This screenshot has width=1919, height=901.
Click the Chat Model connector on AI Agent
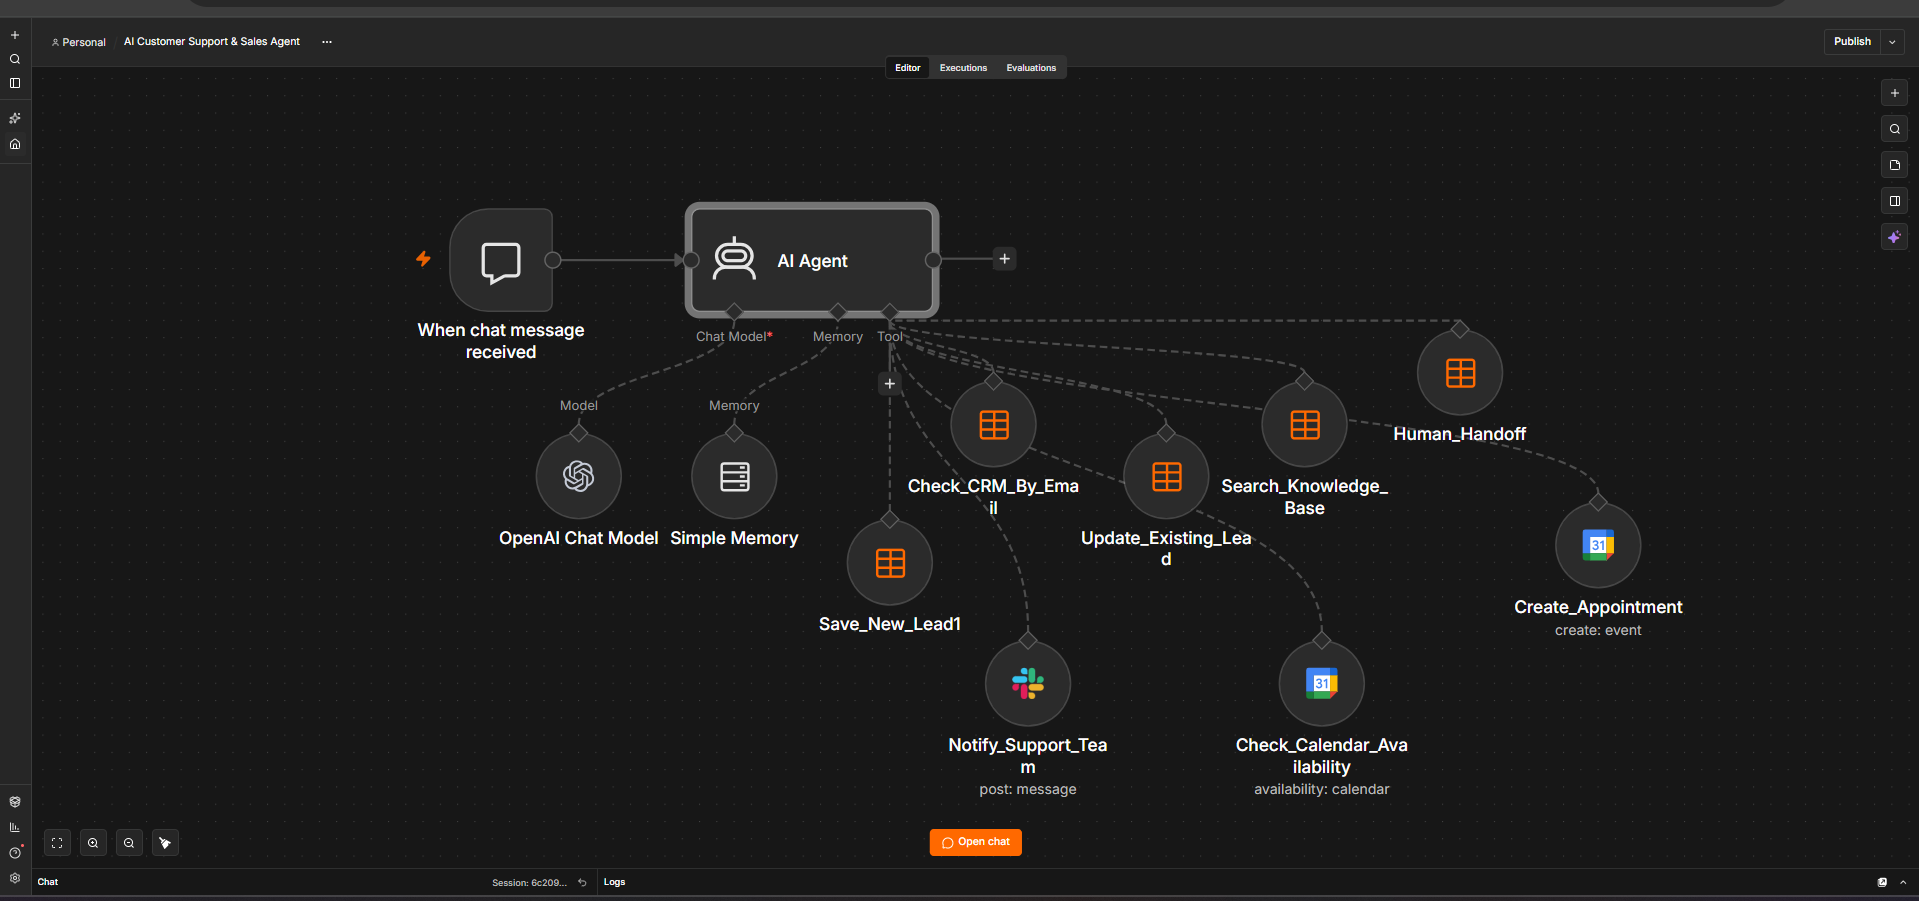734,311
